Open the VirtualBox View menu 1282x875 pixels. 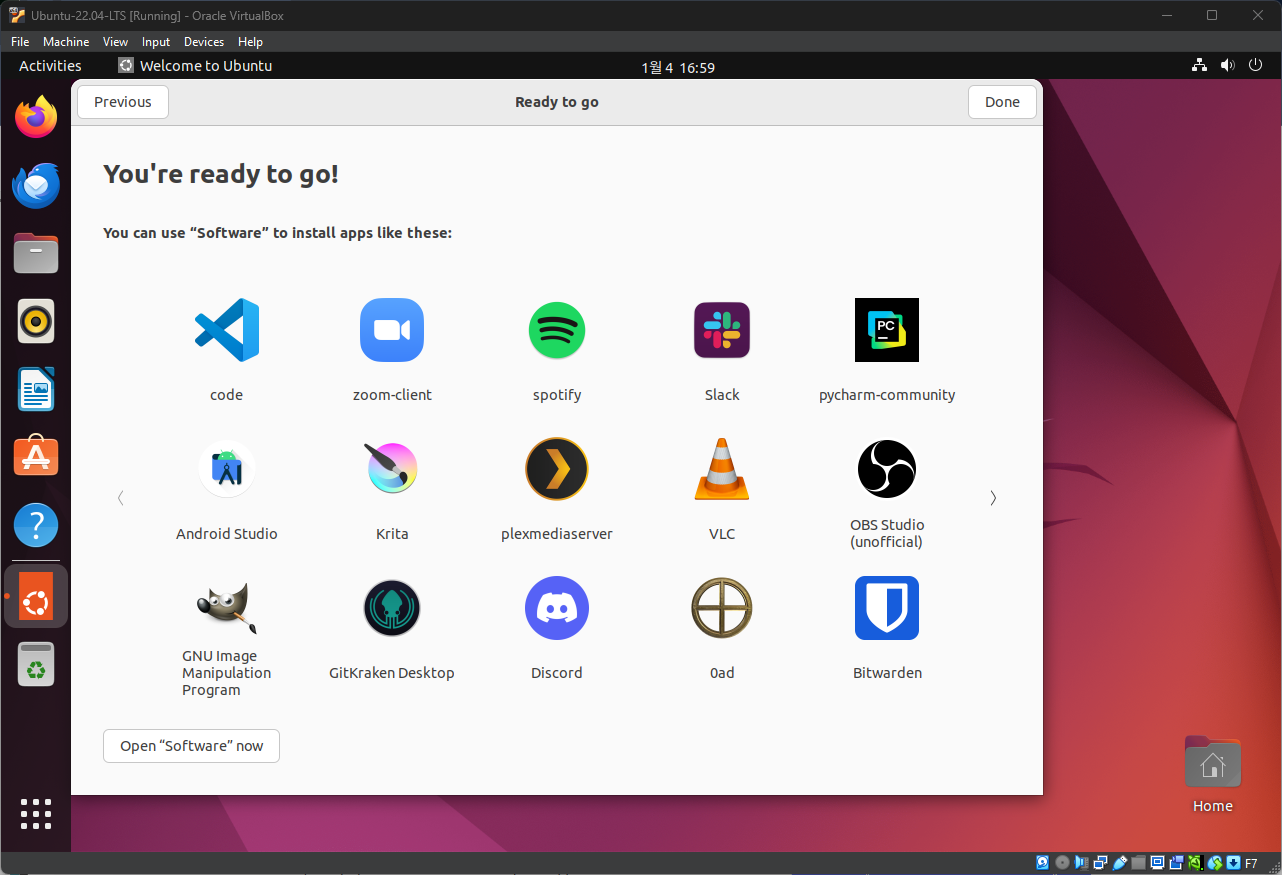tap(115, 42)
